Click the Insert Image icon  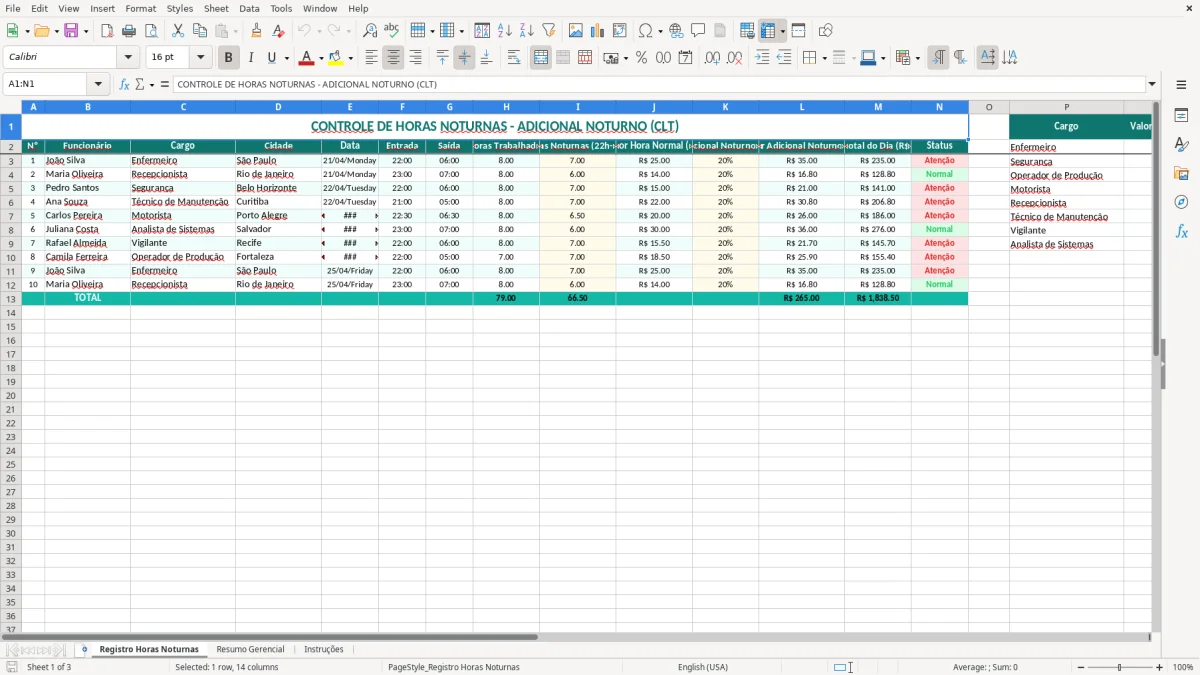pos(576,31)
